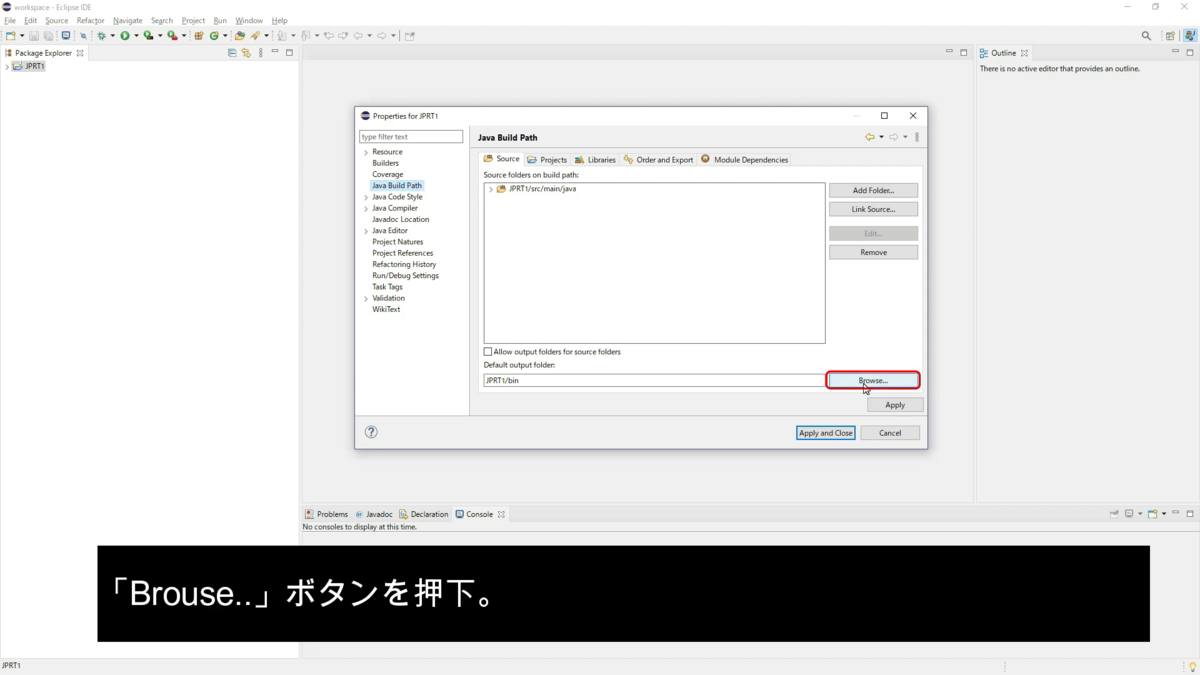Expand the JPRT1/src/main/java source folder
This screenshot has height=675, width=1200.
(490, 189)
